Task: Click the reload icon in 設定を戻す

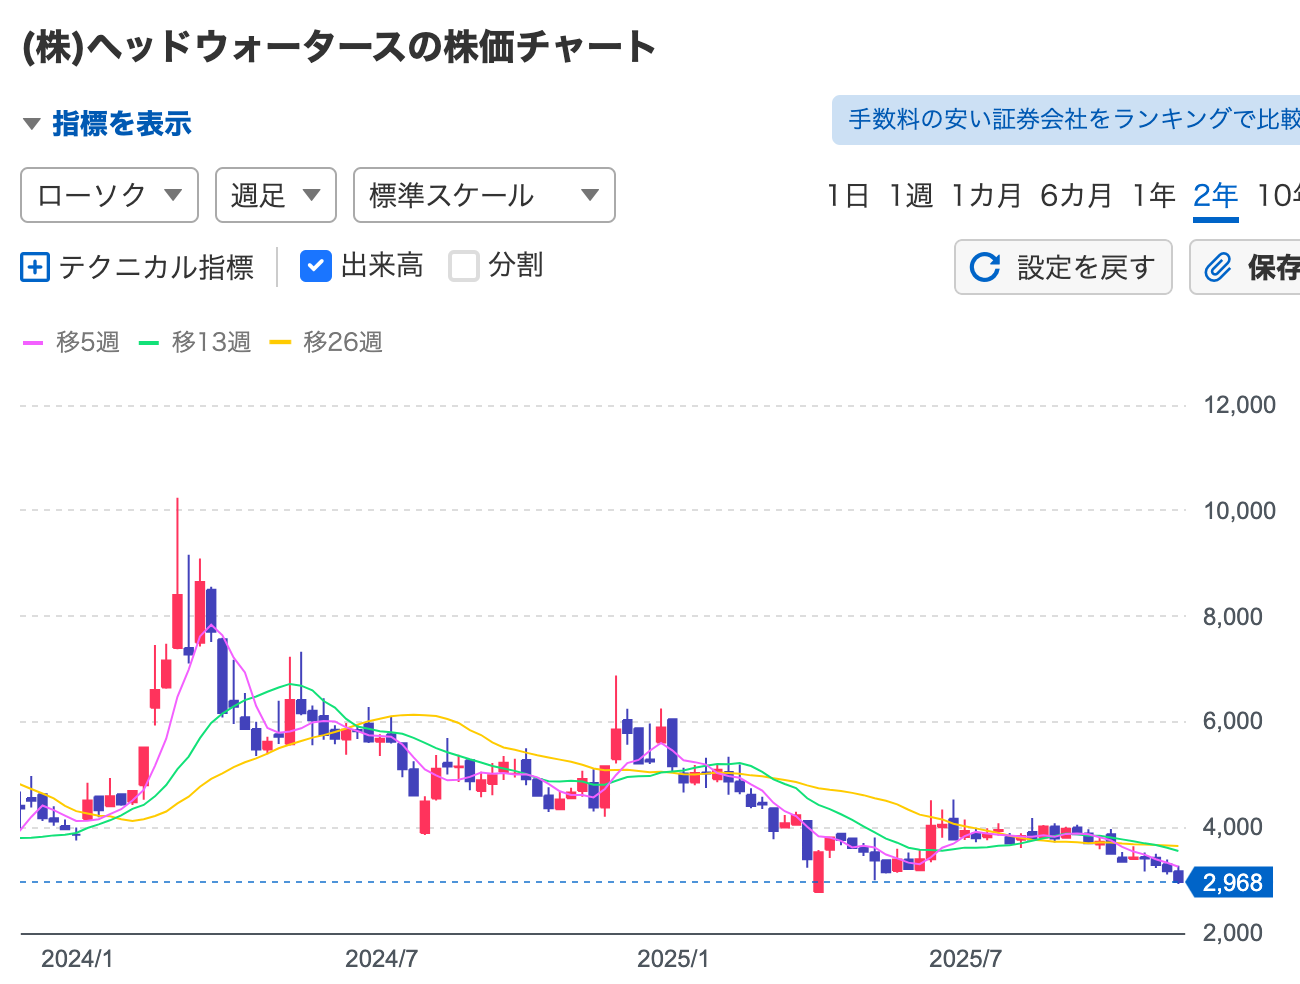Action: 985,267
